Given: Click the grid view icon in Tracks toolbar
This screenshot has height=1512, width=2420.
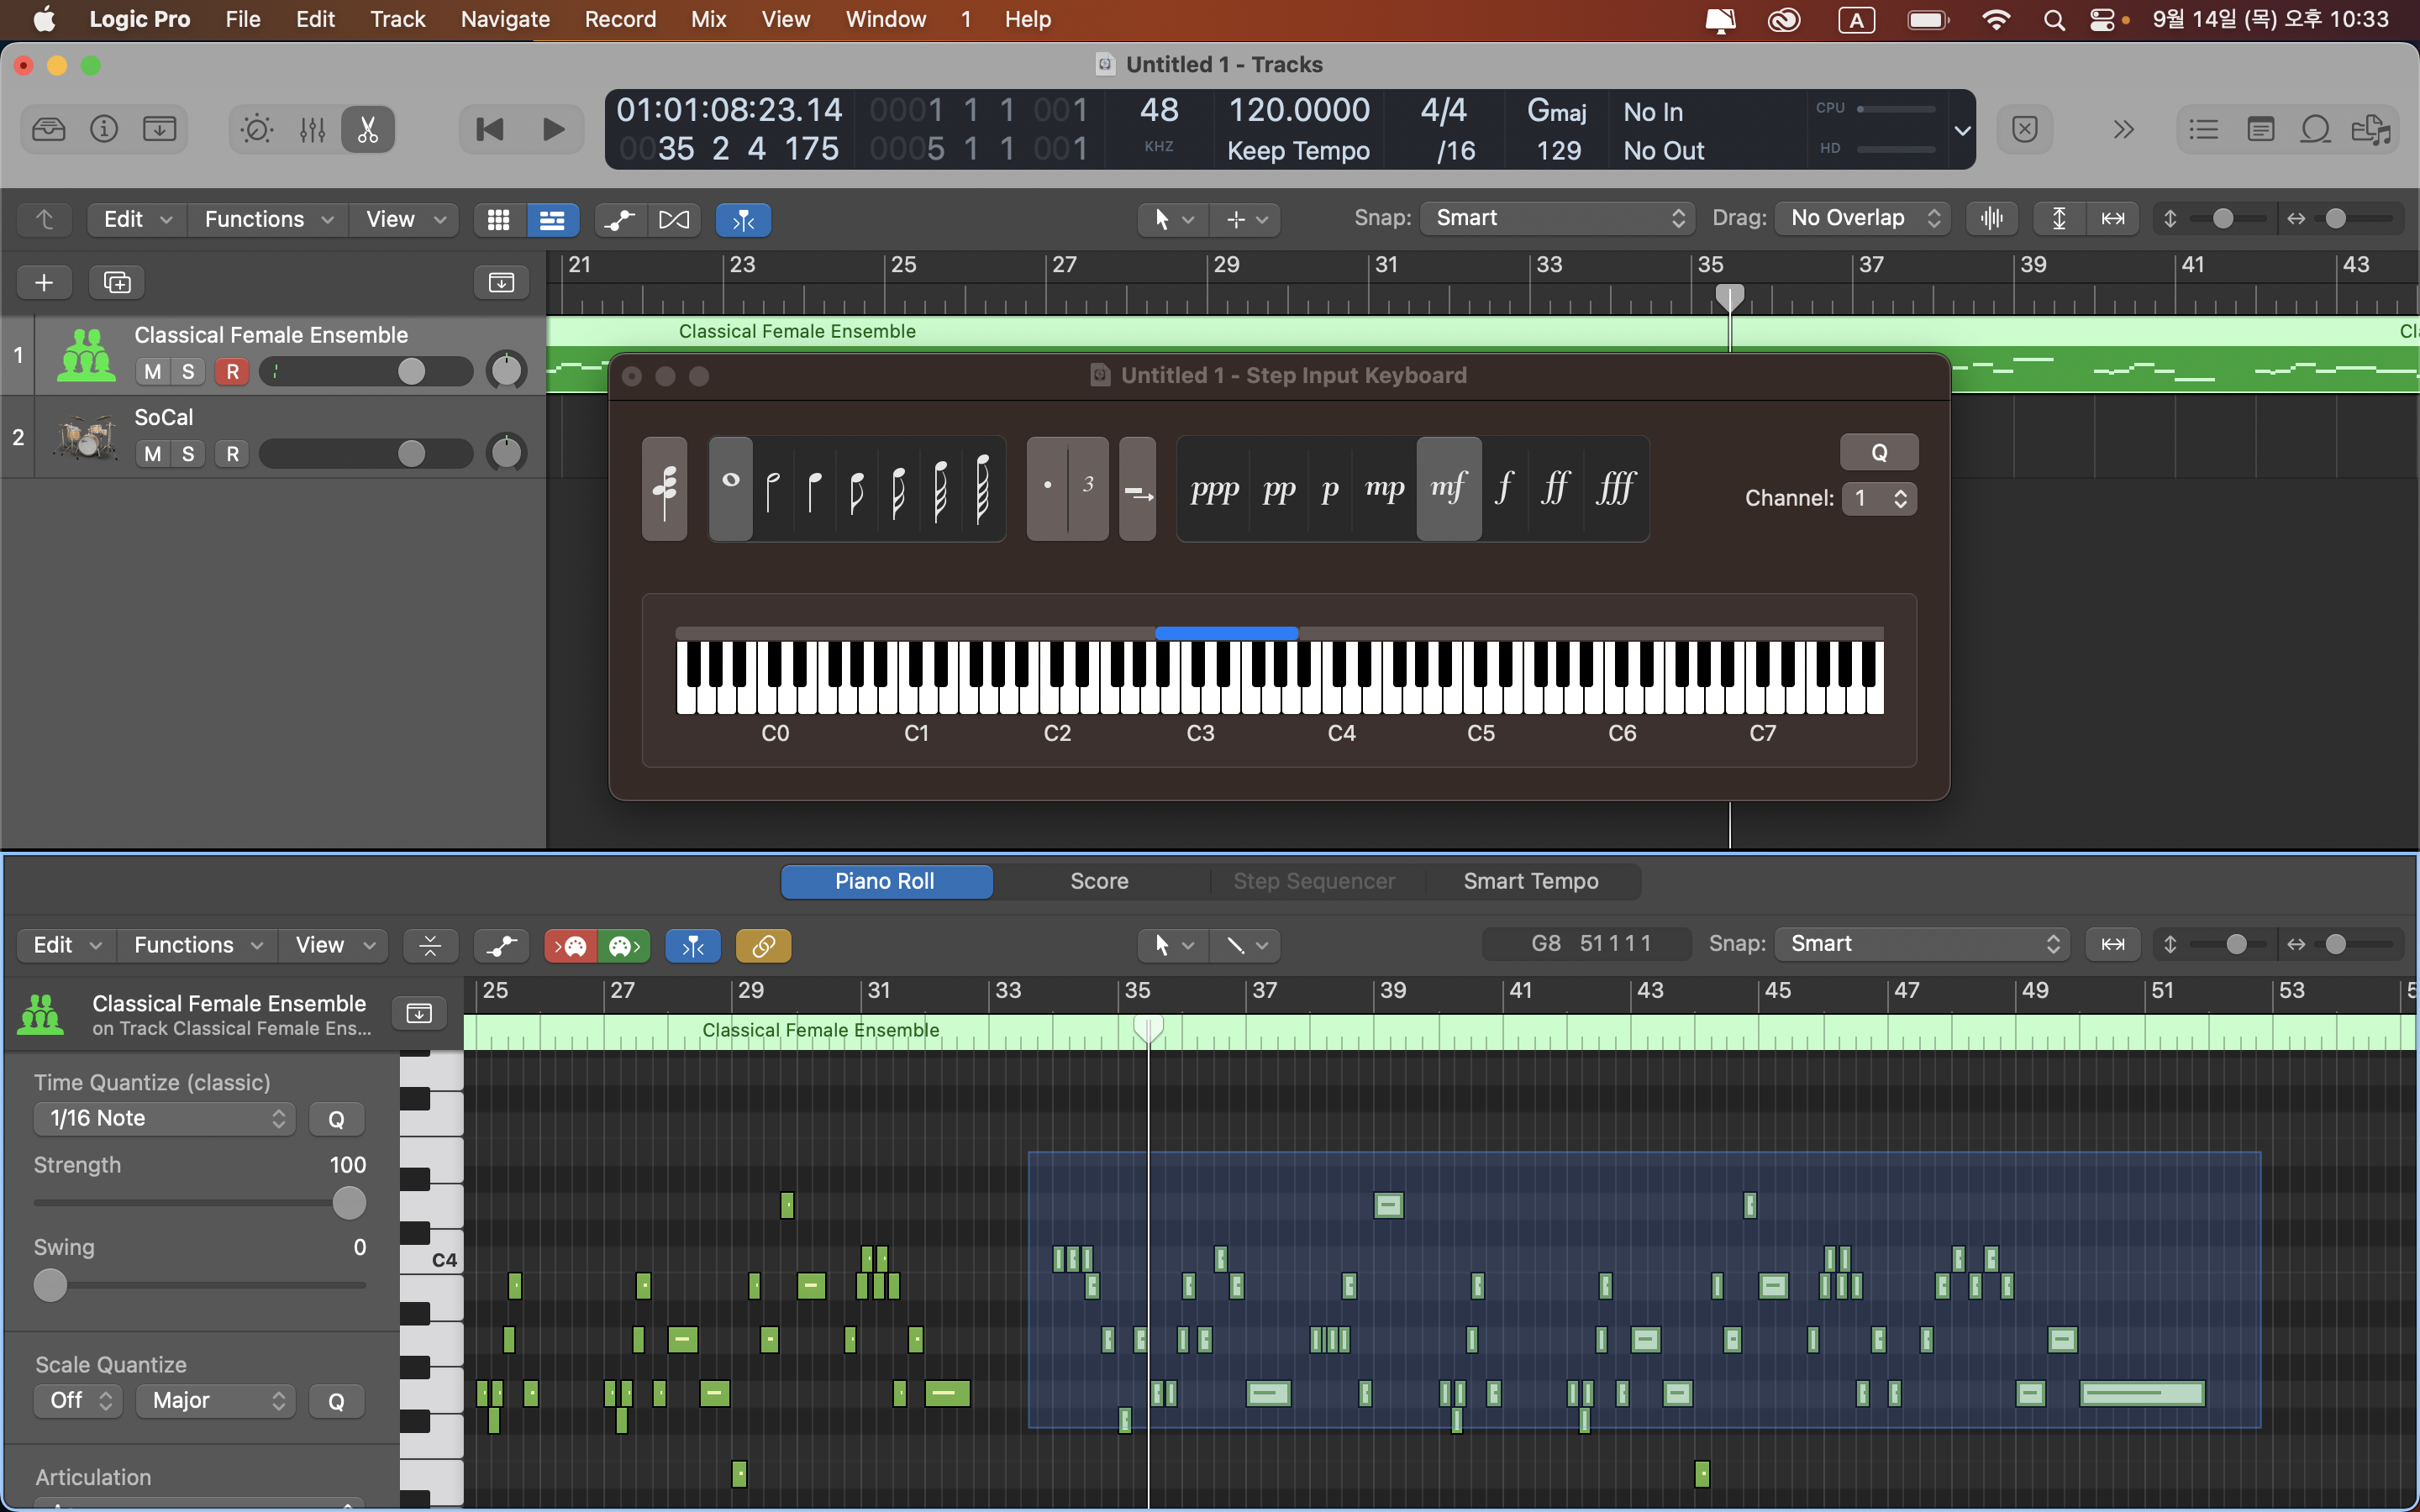Looking at the screenshot, I should tap(498, 220).
